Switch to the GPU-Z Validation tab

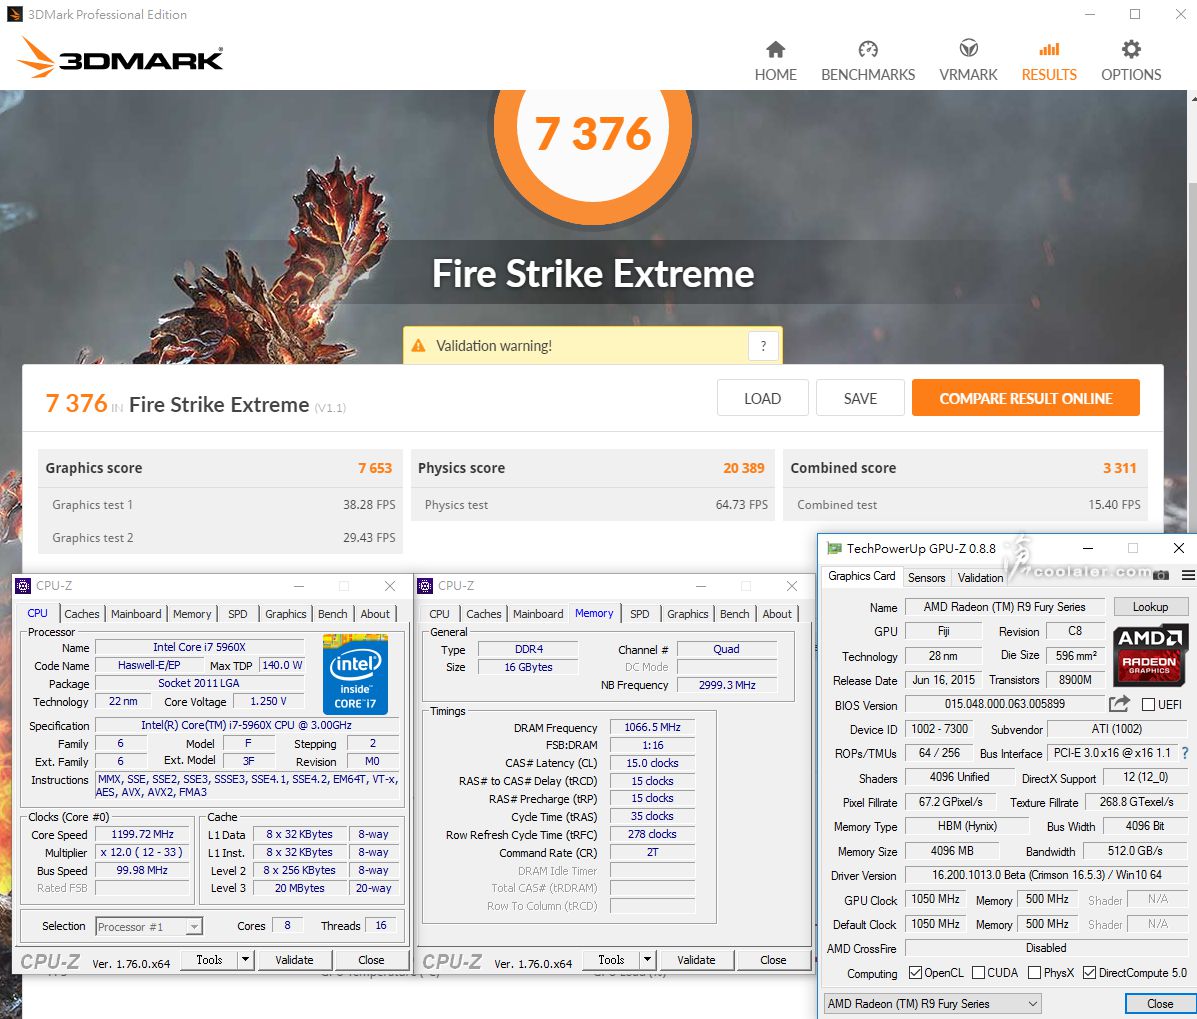click(x=980, y=578)
